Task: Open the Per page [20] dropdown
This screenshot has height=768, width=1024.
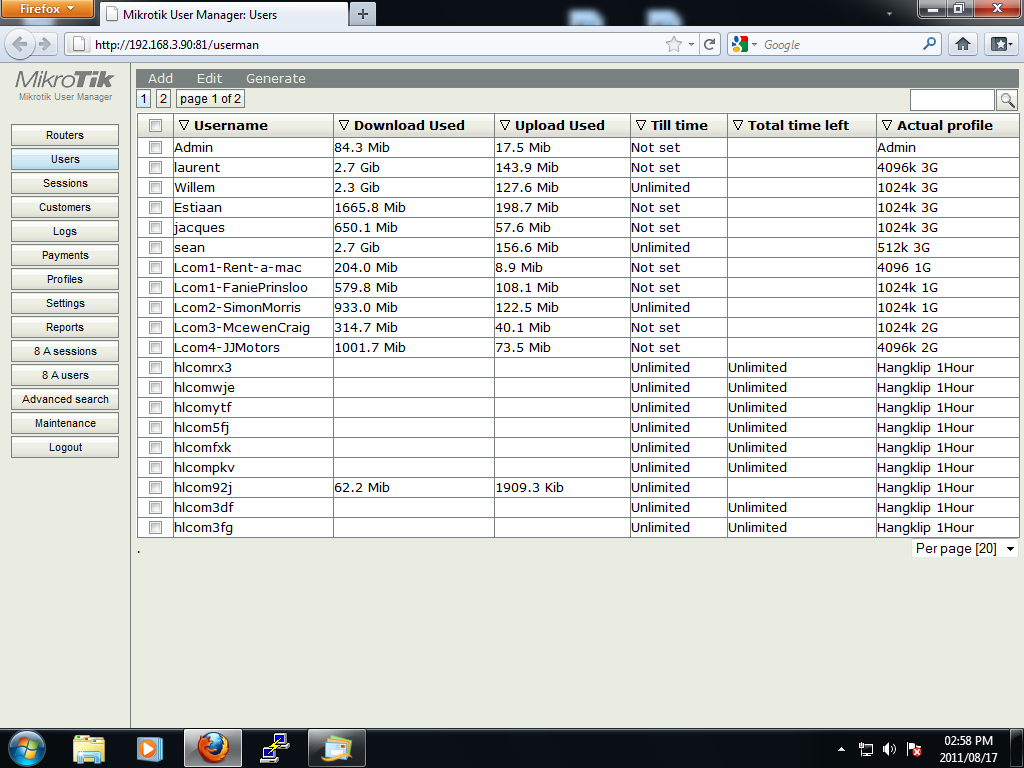Action: [x=965, y=549]
